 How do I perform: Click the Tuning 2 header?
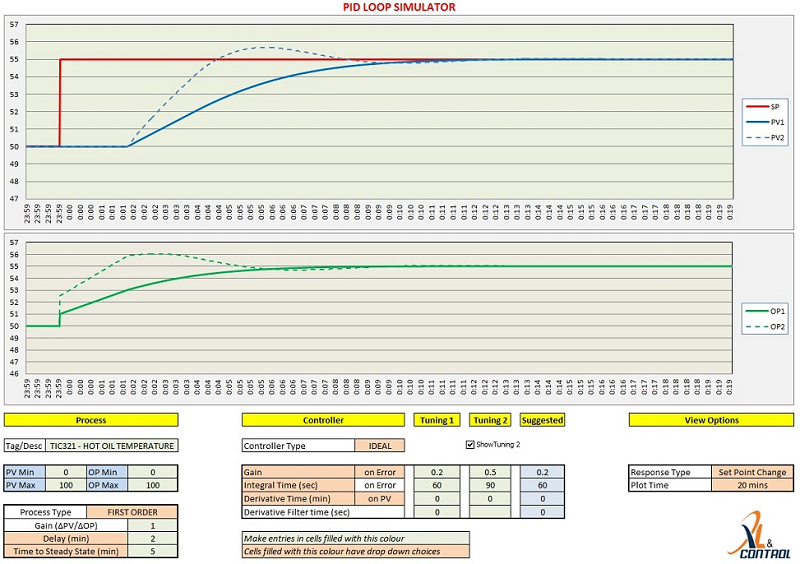pyautogui.click(x=490, y=420)
